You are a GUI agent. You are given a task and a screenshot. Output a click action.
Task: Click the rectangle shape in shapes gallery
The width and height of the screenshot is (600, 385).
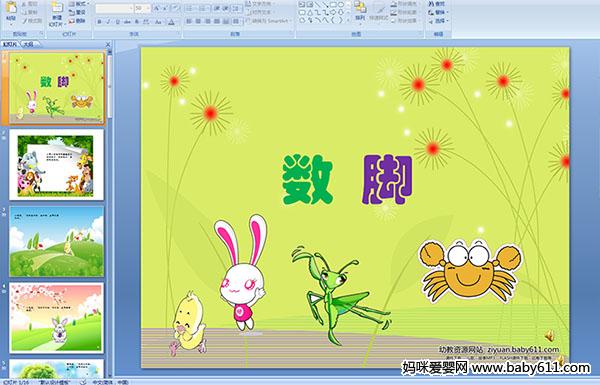tap(333, 5)
